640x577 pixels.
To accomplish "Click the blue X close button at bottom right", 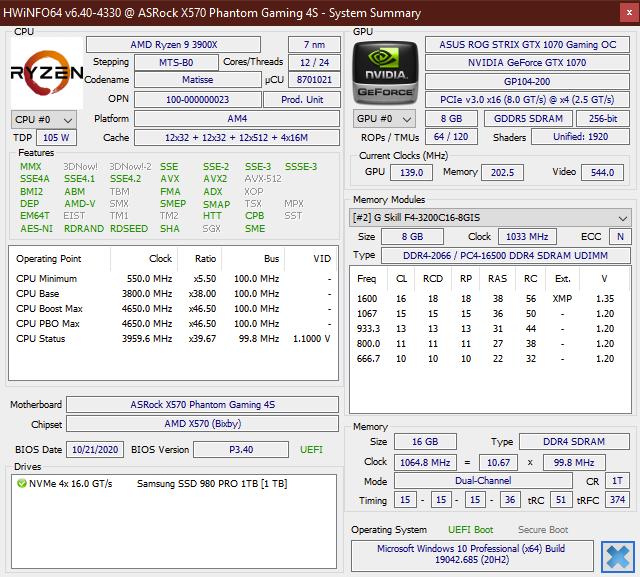I will point(618,557).
